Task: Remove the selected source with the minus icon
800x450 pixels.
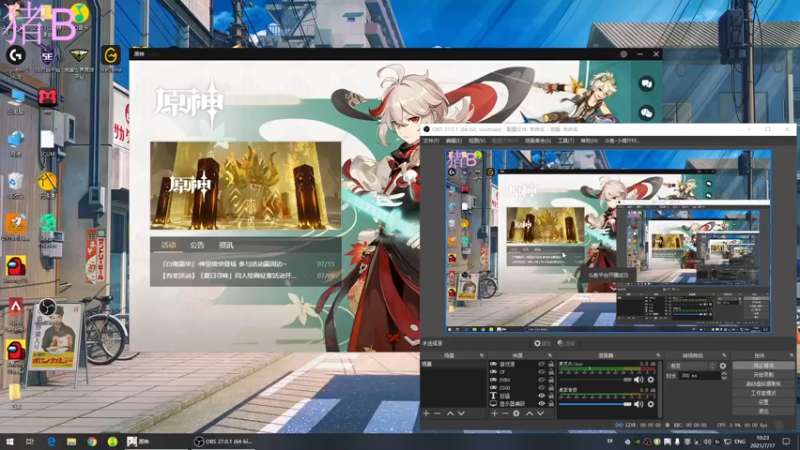Action: click(505, 413)
